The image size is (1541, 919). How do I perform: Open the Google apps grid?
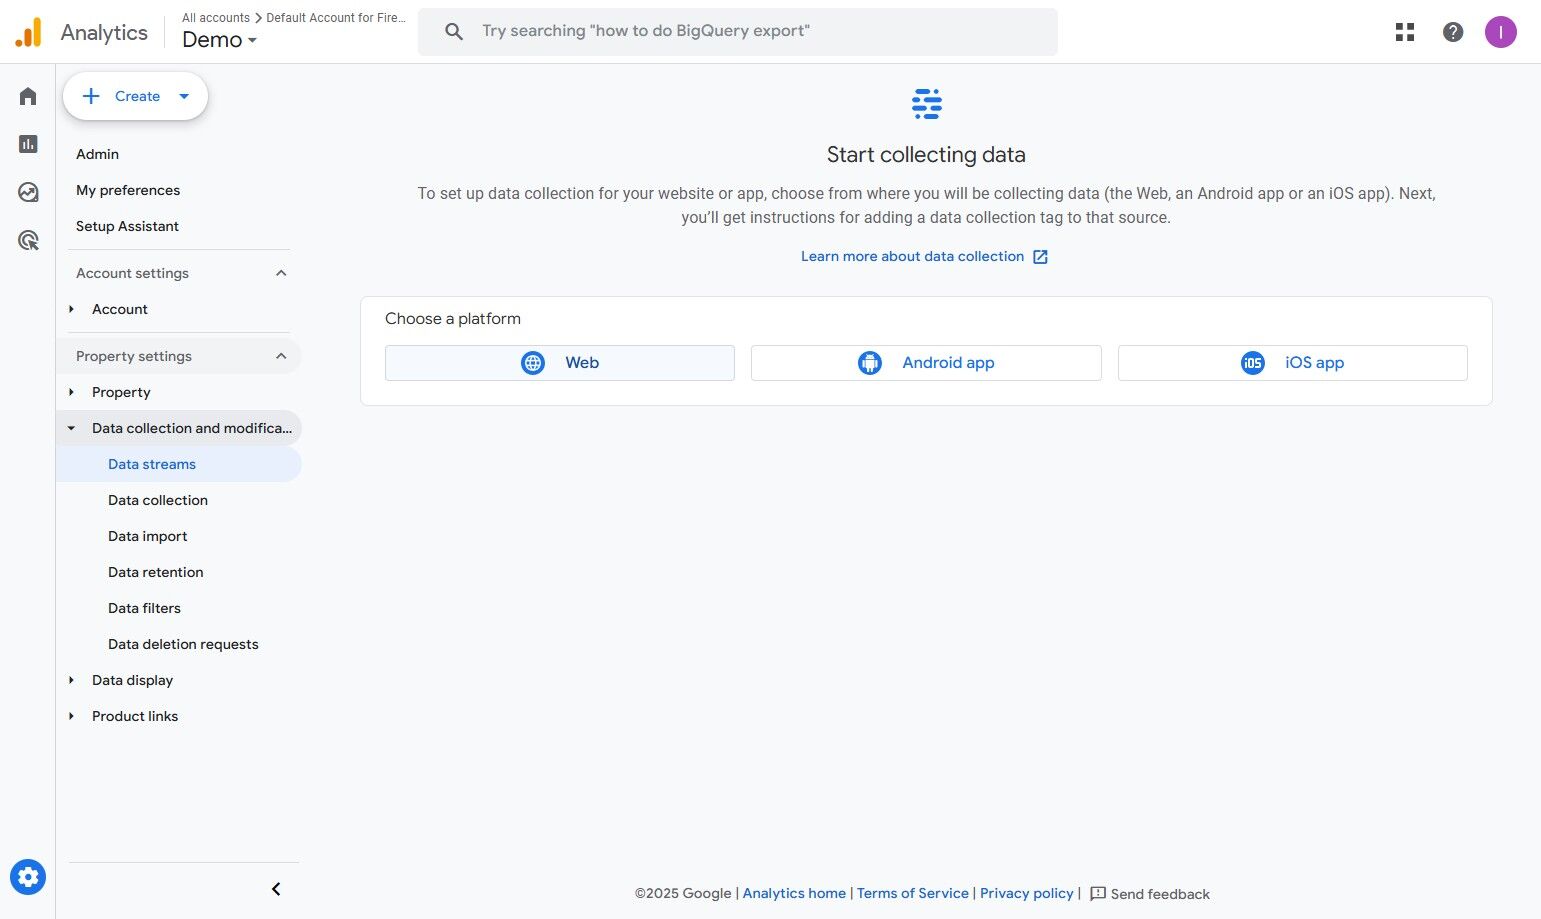(x=1404, y=31)
